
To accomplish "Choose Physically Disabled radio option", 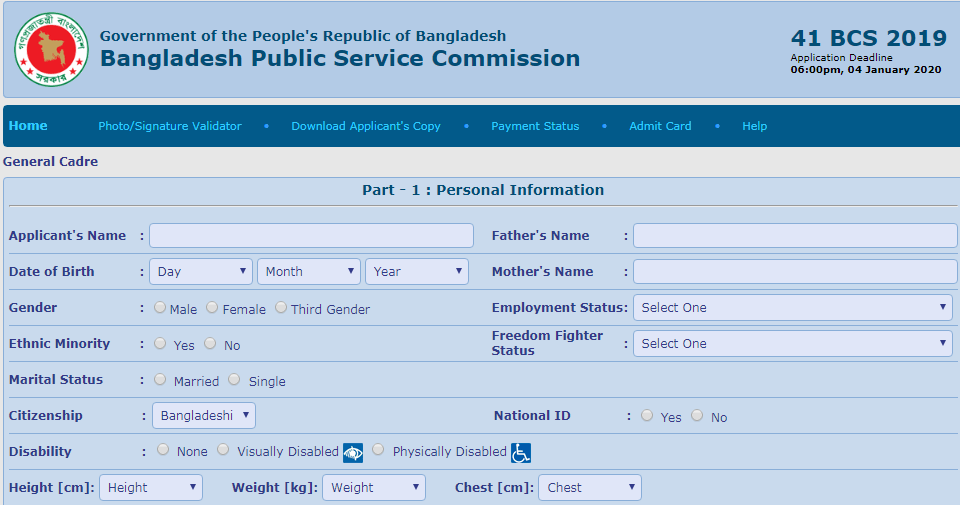I will click(x=378, y=450).
